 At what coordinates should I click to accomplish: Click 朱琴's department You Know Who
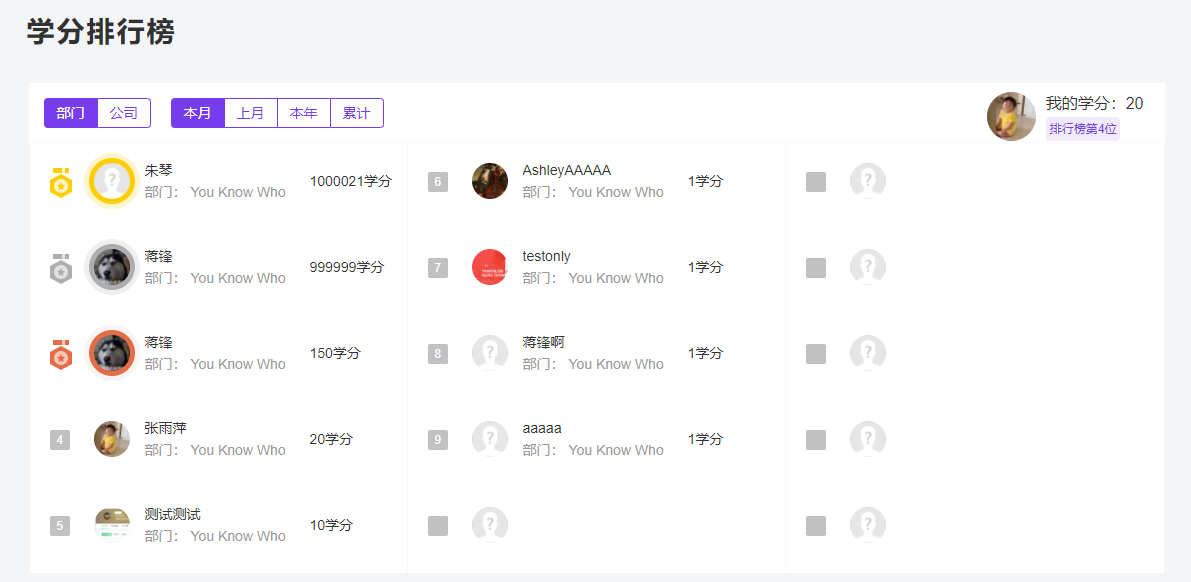click(x=238, y=192)
